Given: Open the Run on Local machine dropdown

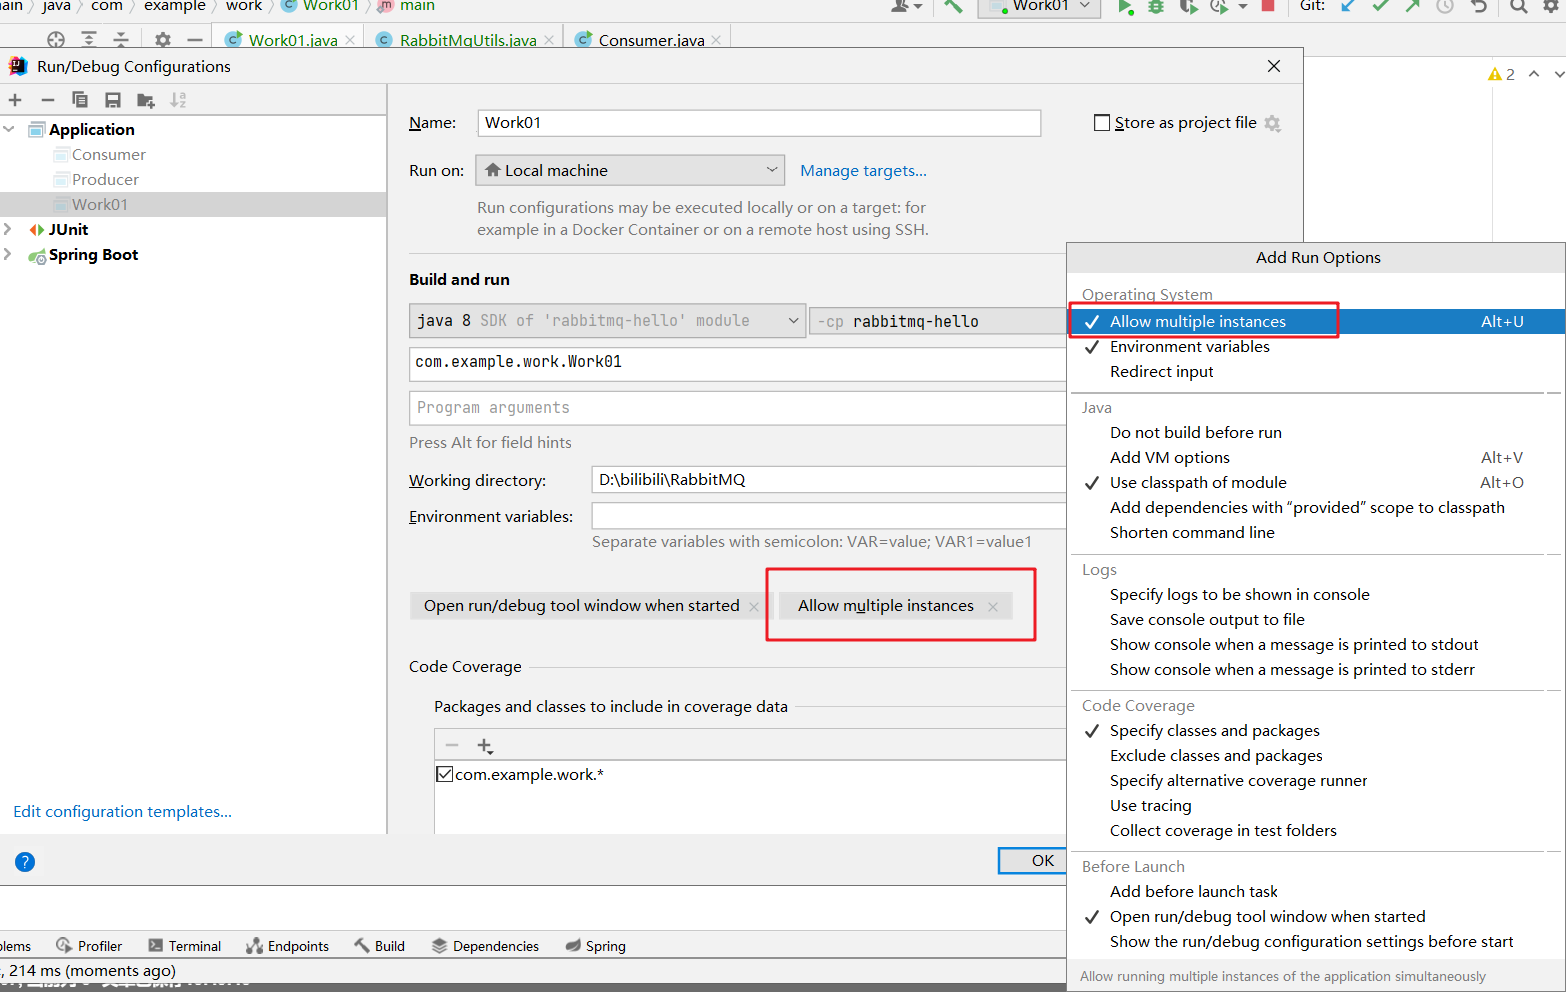Looking at the screenshot, I should (x=630, y=170).
